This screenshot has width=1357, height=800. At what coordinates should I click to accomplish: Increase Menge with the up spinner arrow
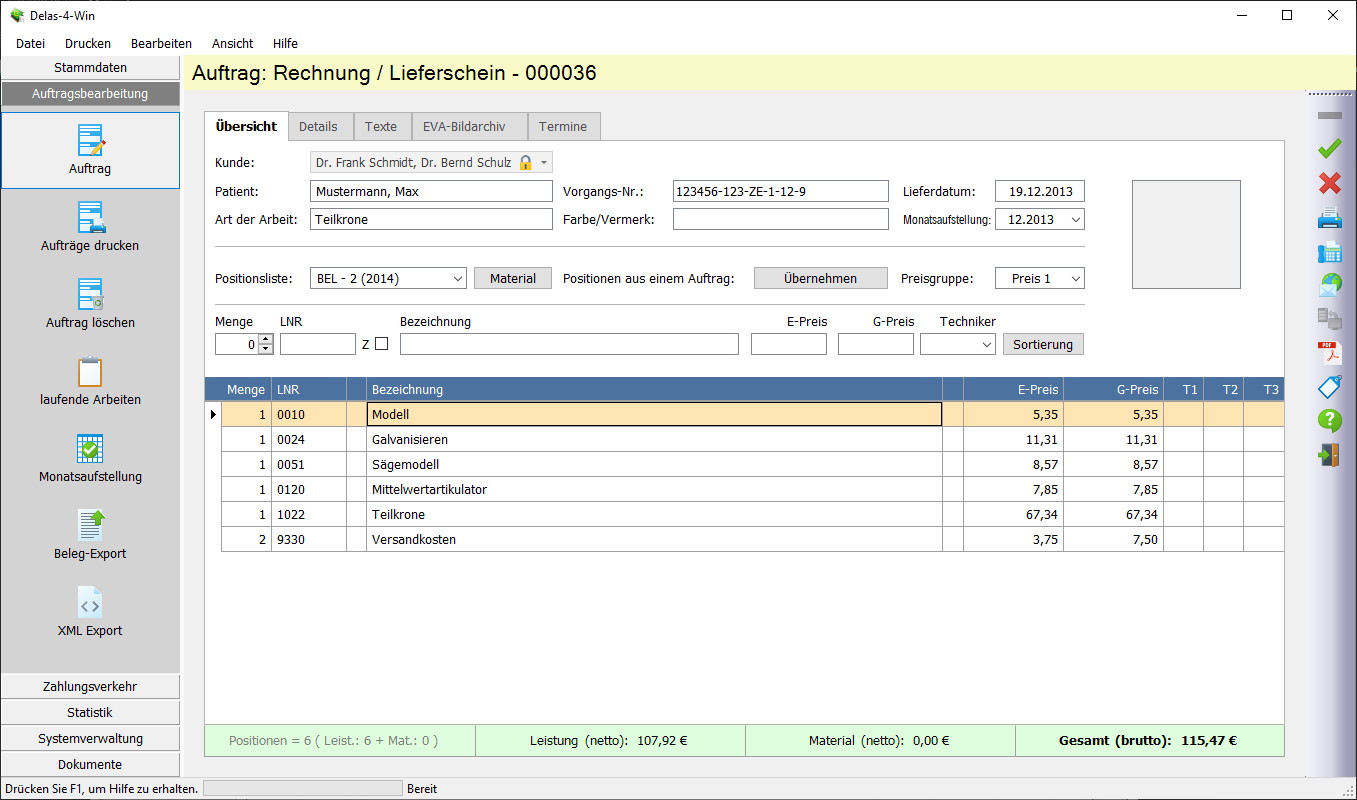click(265, 339)
